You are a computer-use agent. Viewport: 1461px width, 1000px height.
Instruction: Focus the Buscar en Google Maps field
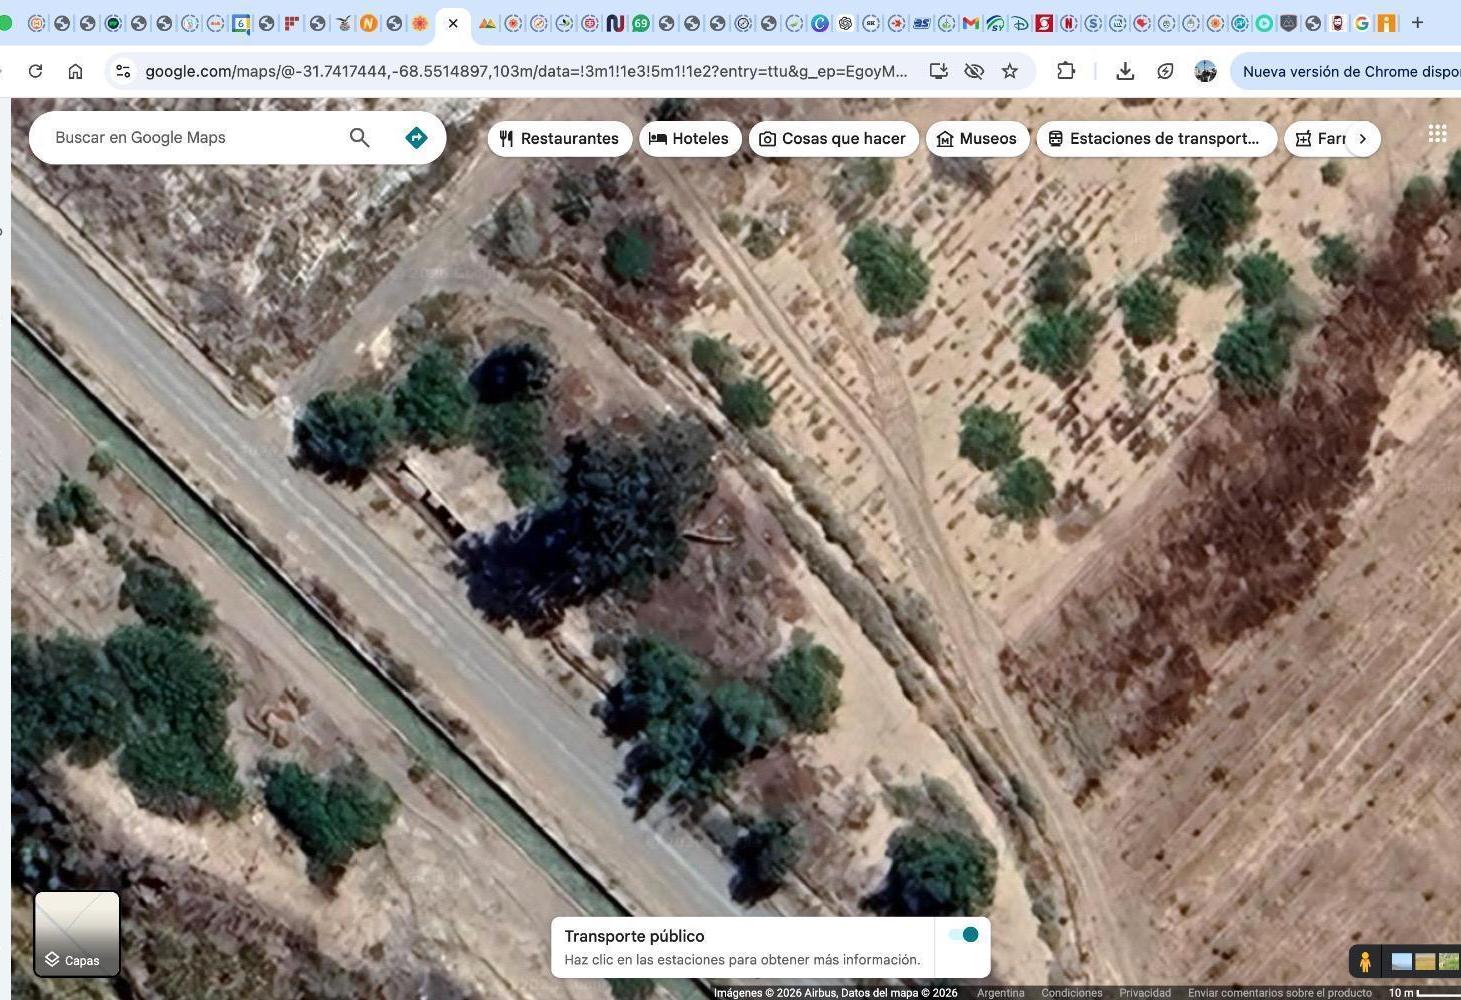click(195, 138)
